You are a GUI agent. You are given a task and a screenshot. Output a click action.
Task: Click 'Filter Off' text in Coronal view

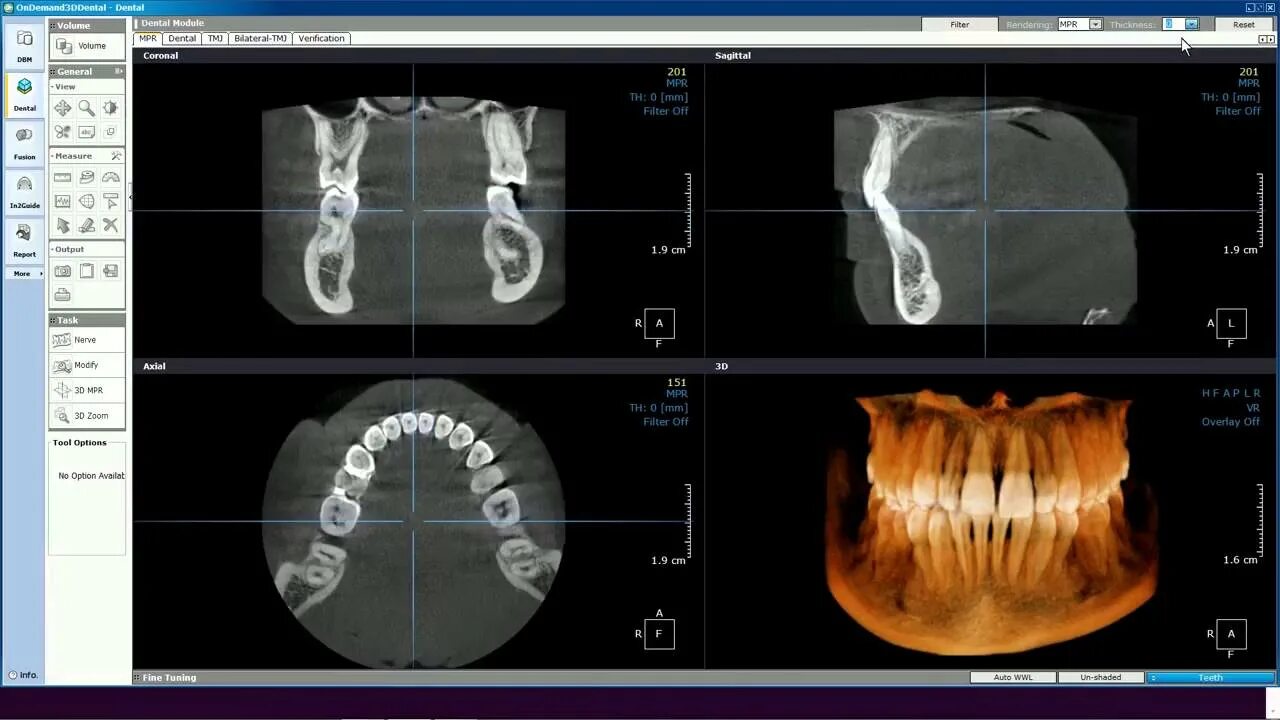point(666,111)
